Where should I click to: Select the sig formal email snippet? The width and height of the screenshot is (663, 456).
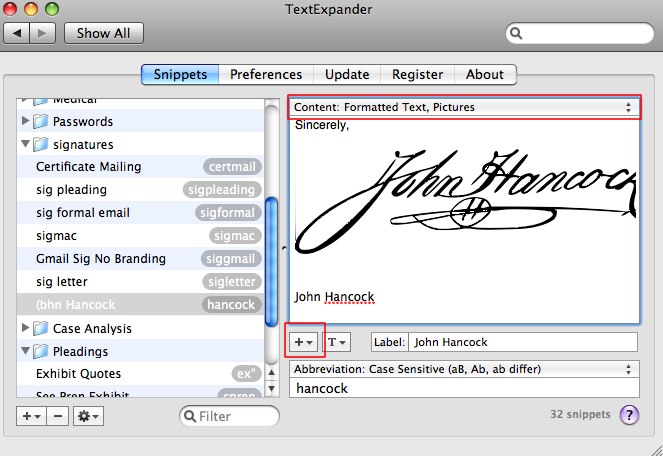83,213
